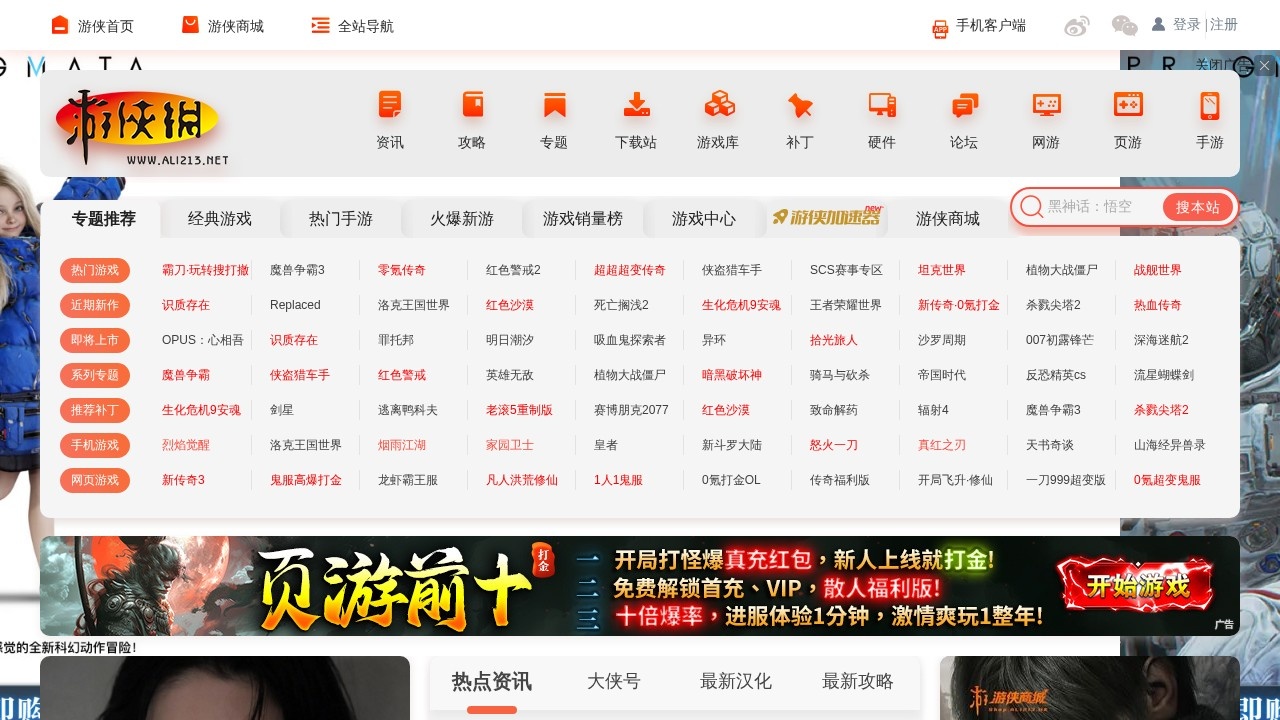Click the 推荐补丁 category pill
Image resolution: width=1280 pixels, height=720 pixels.
point(95,410)
